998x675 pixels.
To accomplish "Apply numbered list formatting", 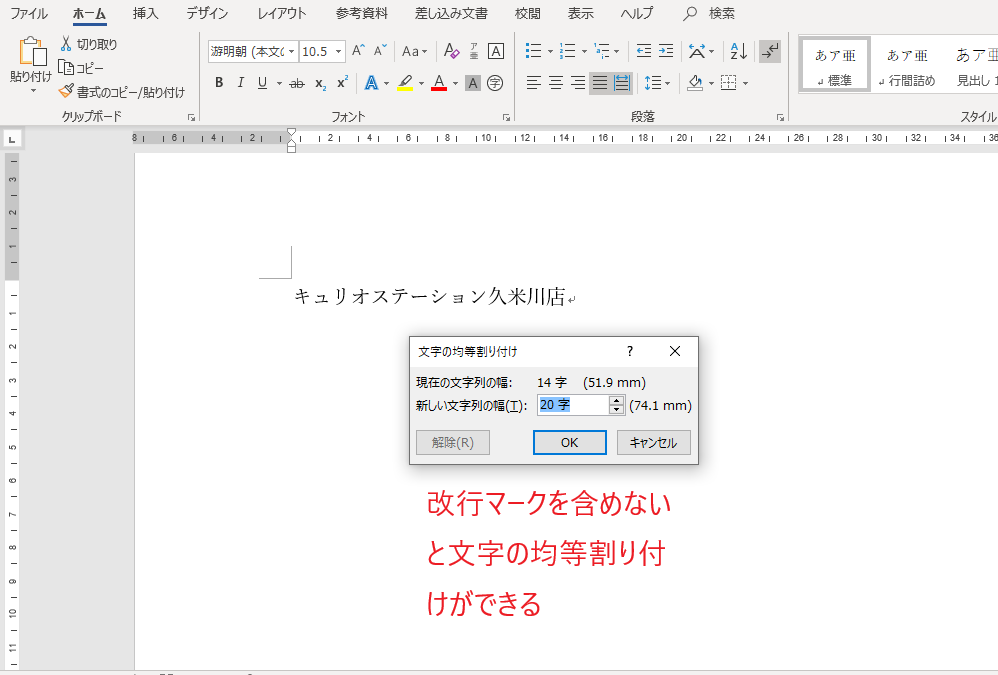I will [x=567, y=51].
